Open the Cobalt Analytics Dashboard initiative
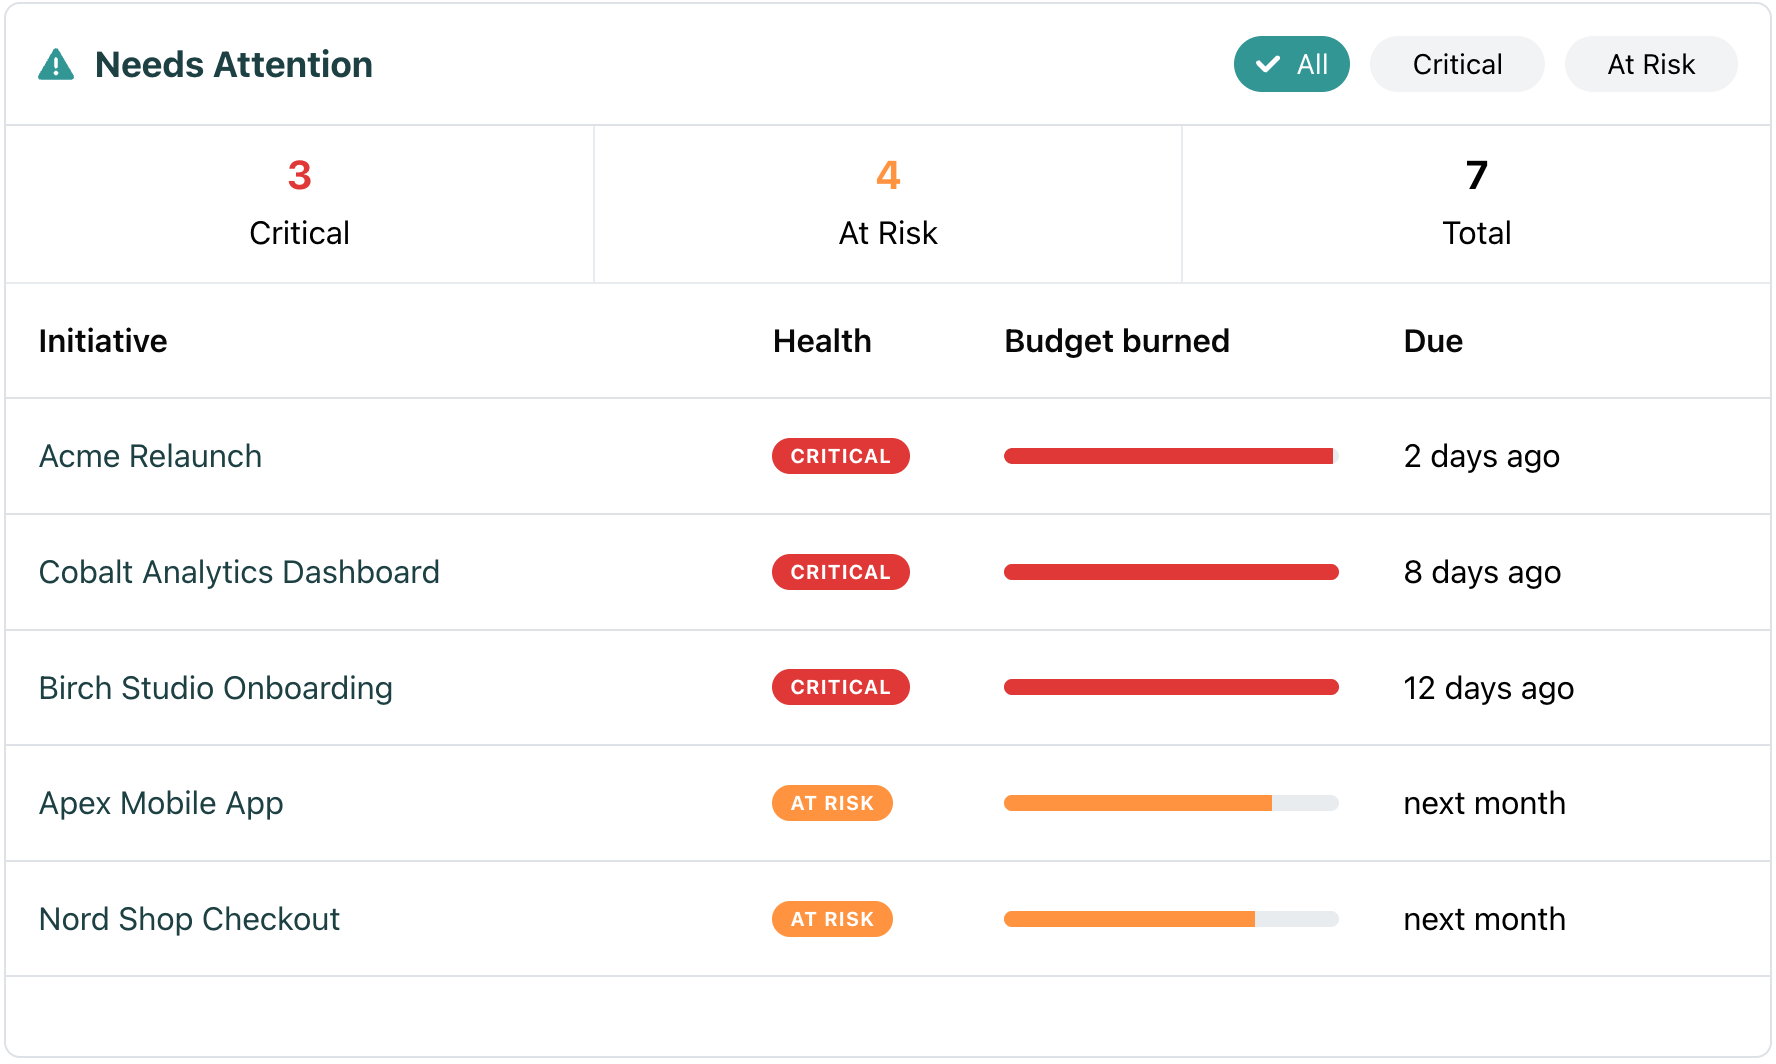The image size is (1776, 1064). 239,572
